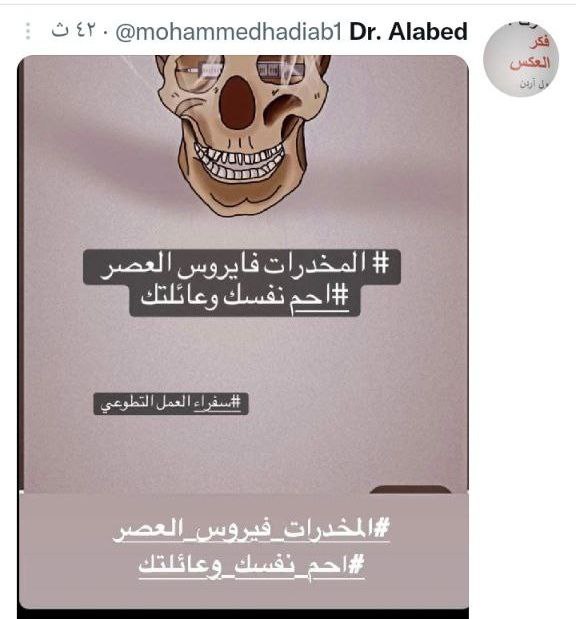Tap the #المخدرات فايروس العصر overlay sticker
Image resolution: width=576 pixels, height=619 pixels.
click(x=242, y=266)
